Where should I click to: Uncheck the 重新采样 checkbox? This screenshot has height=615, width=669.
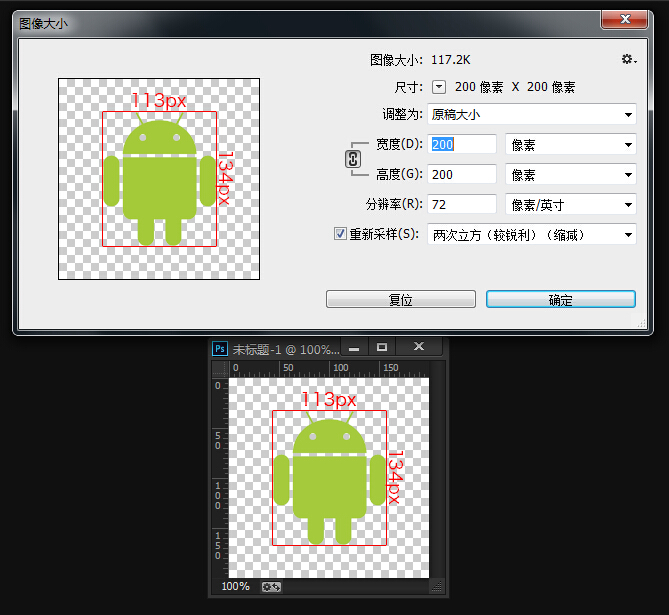[340, 233]
